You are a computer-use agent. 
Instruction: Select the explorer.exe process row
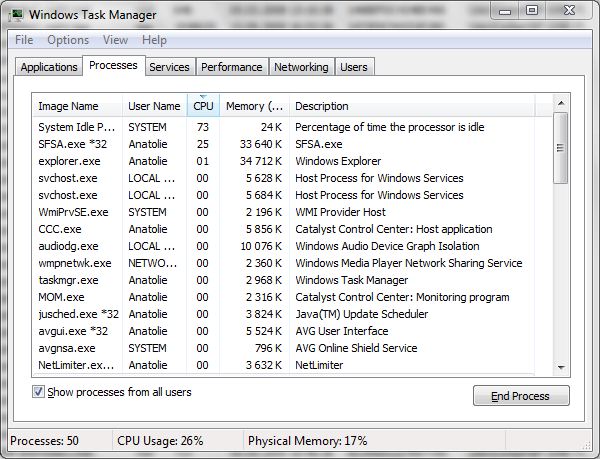tap(69, 161)
